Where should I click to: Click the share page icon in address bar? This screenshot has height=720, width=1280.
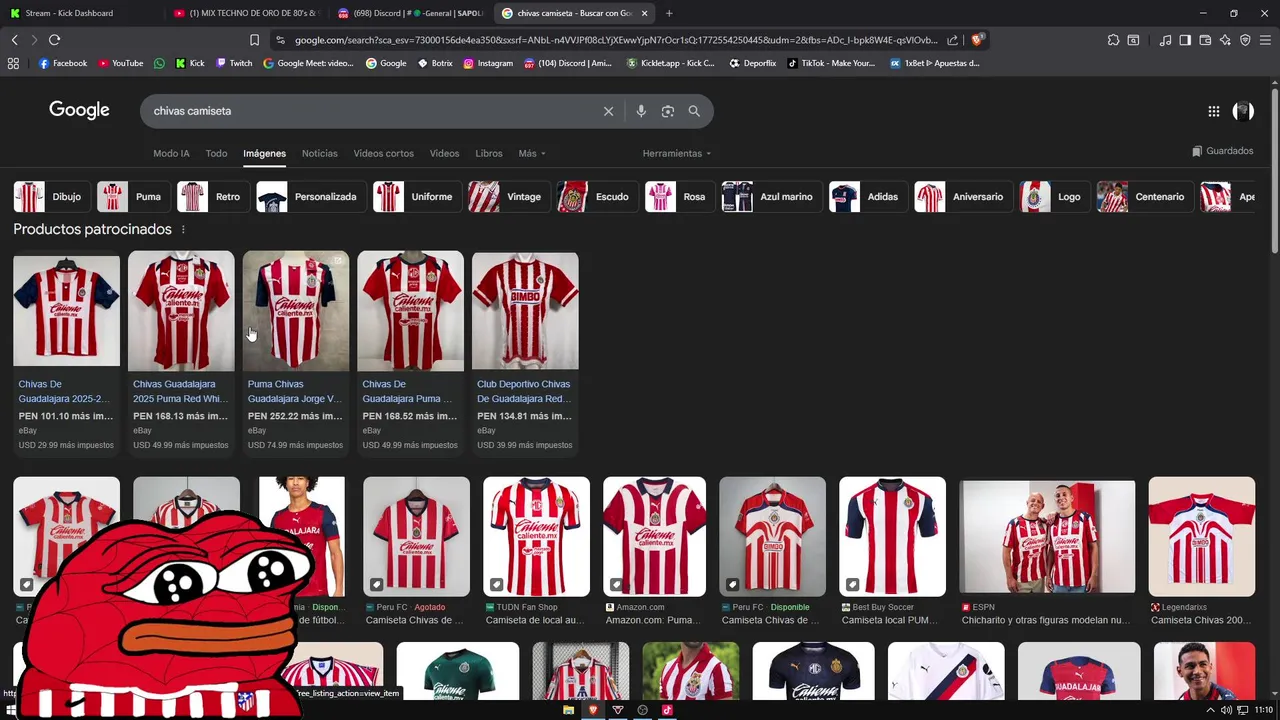click(x=952, y=40)
